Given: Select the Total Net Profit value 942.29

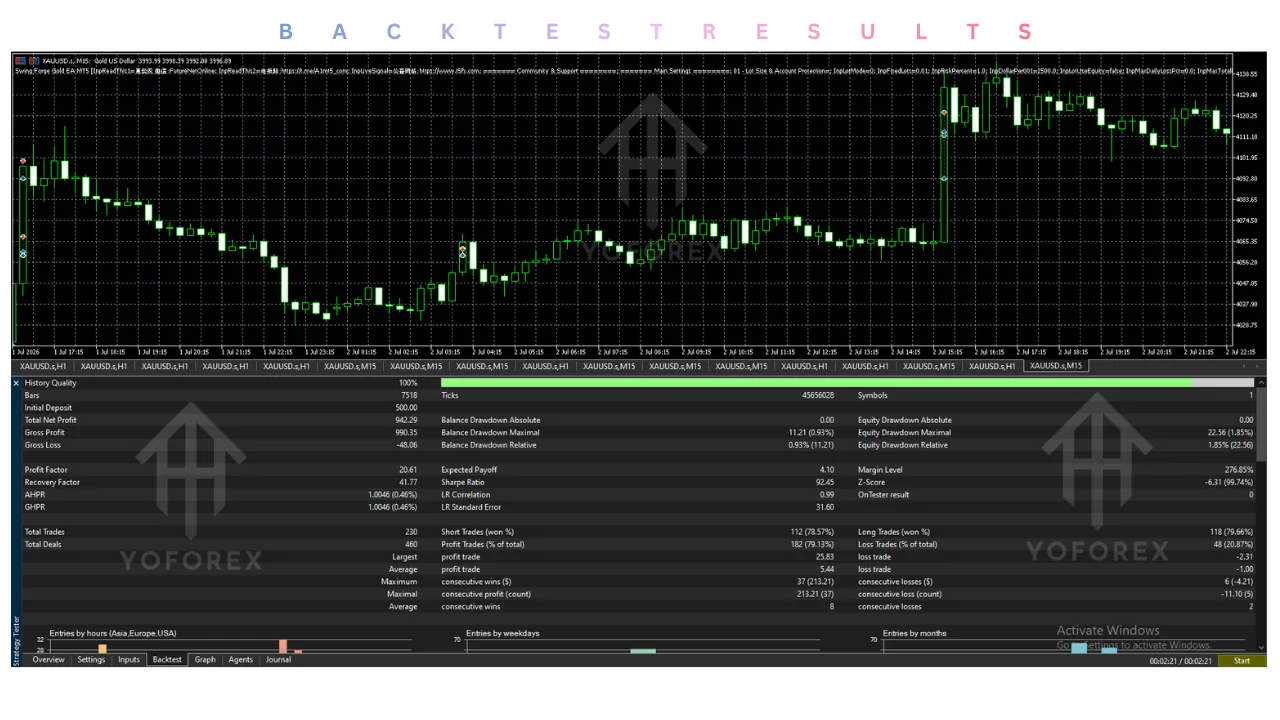Looking at the screenshot, I should 405,420.
